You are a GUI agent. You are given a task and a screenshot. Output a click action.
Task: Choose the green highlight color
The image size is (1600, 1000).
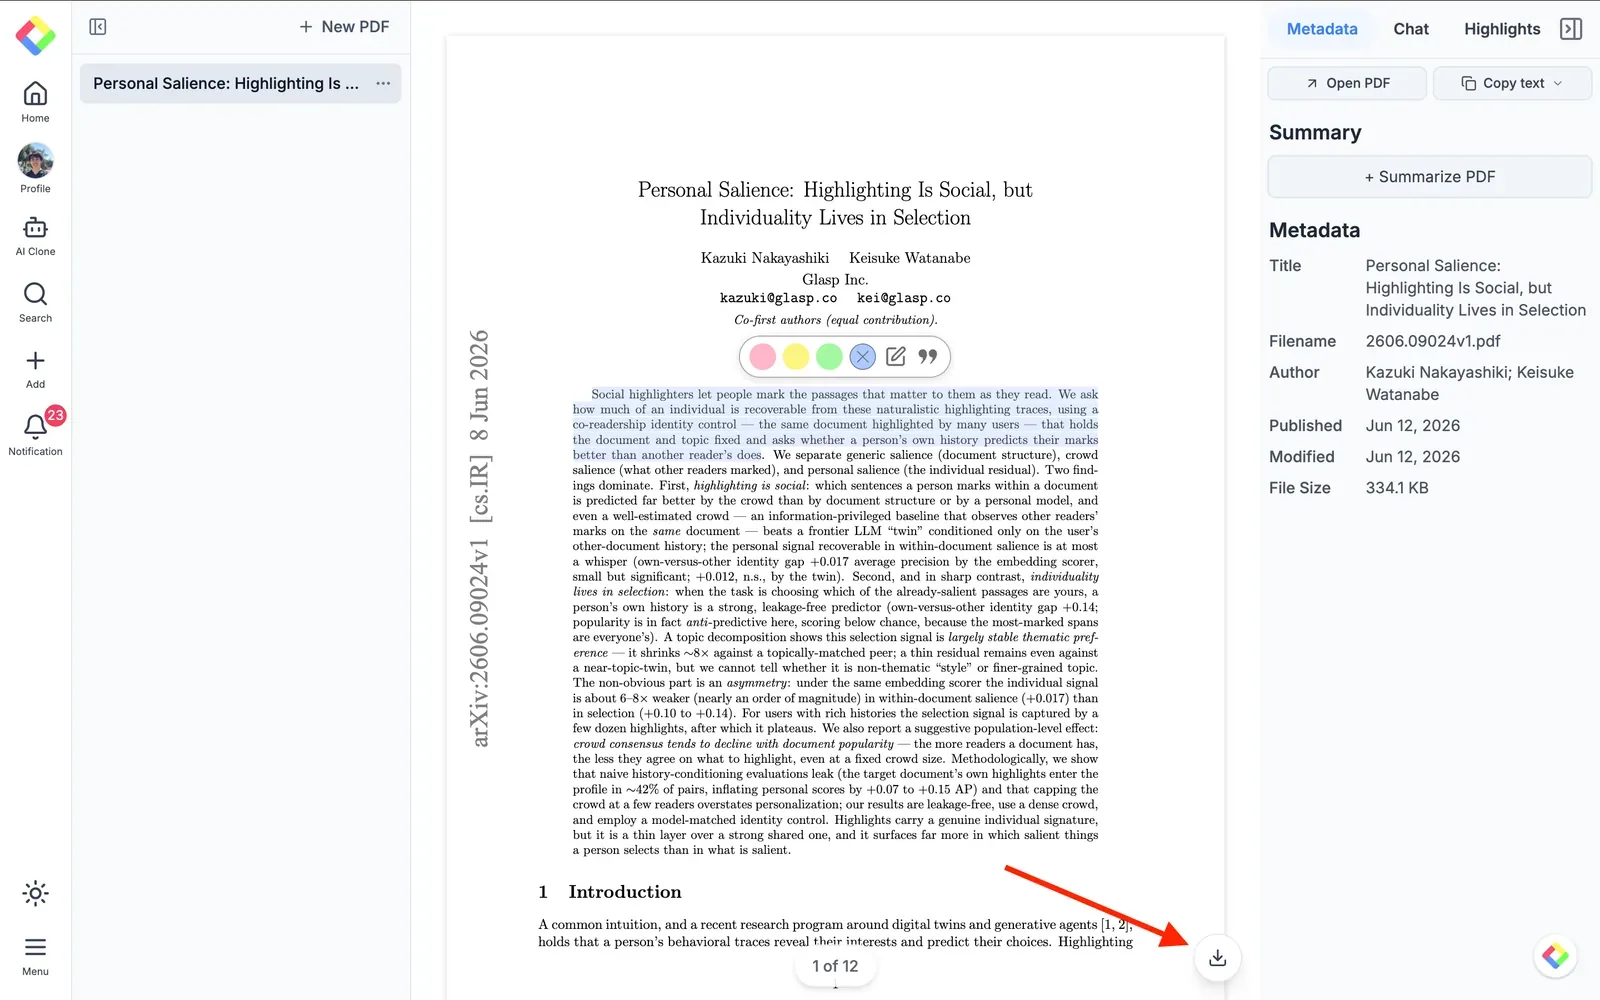coord(829,356)
